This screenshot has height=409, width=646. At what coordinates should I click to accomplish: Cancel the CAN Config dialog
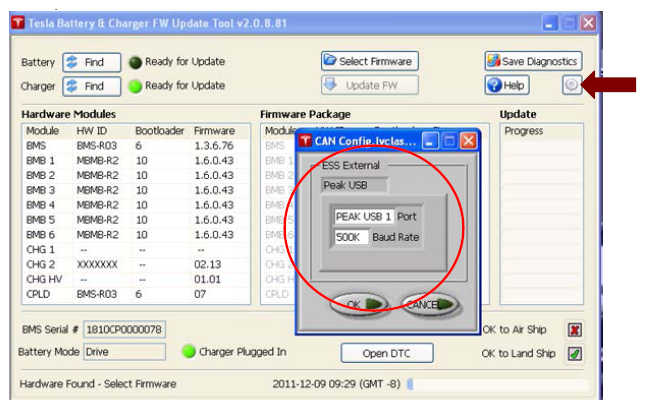(430, 304)
